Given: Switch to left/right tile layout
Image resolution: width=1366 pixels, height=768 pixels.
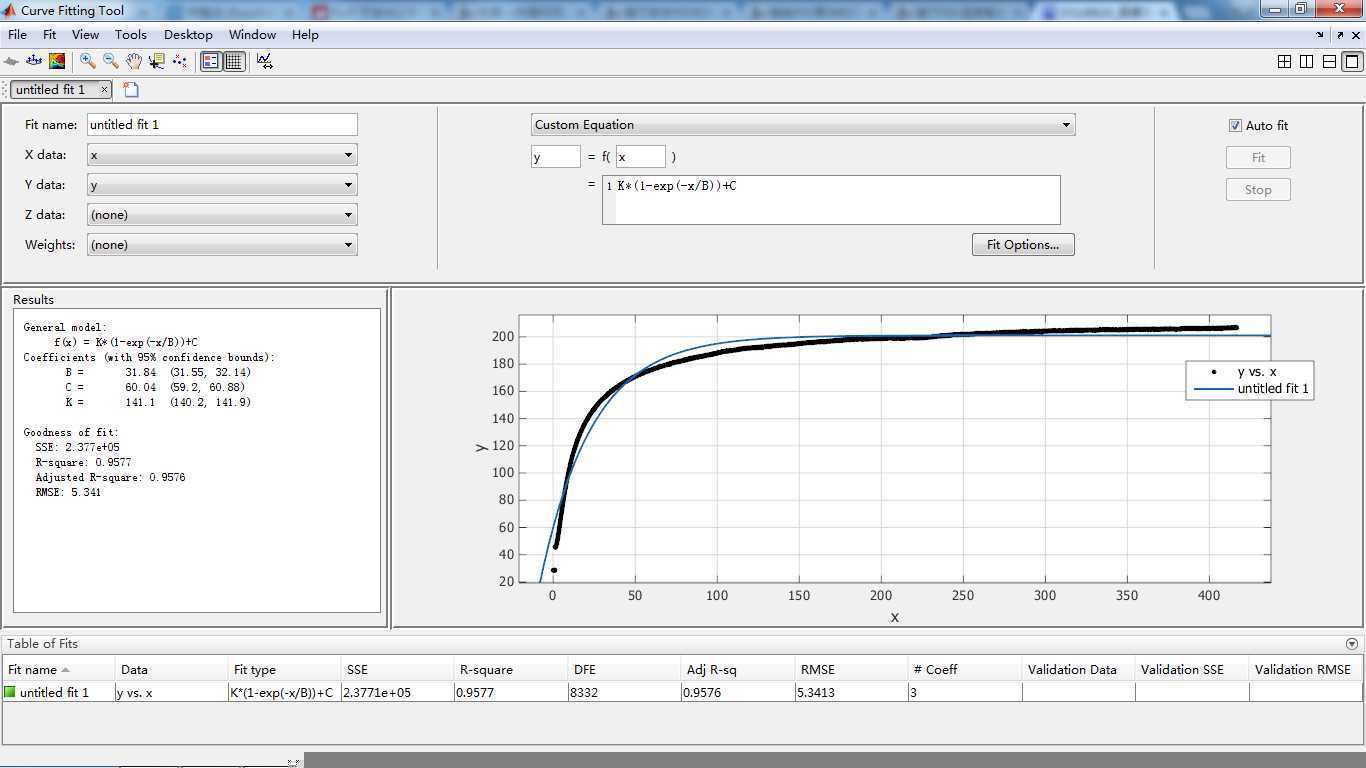Looking at the screenshot, I should (x=1306, y=61).
